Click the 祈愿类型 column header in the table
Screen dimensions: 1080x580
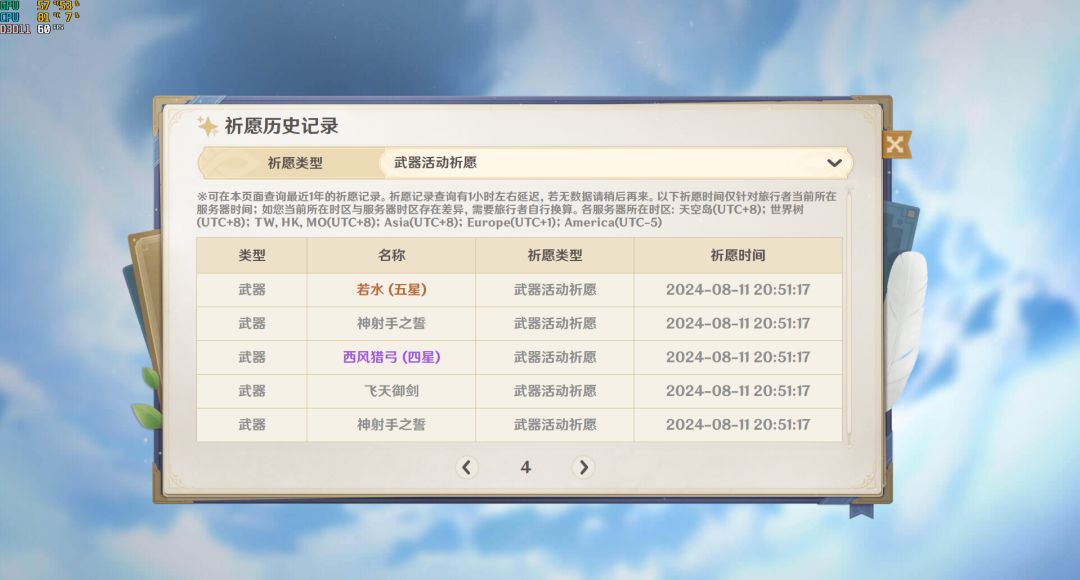[x=554, y=256]
